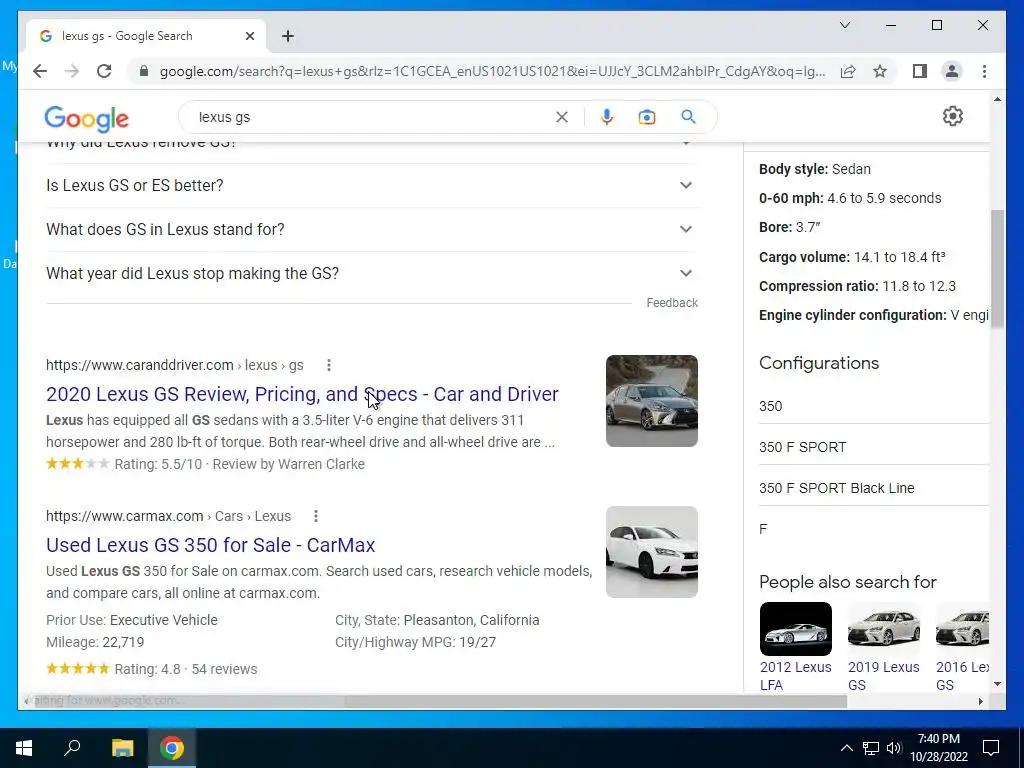Click Chrome icon in taskbar
This screenshot has height=768, width=1024.
pos(172,748)
